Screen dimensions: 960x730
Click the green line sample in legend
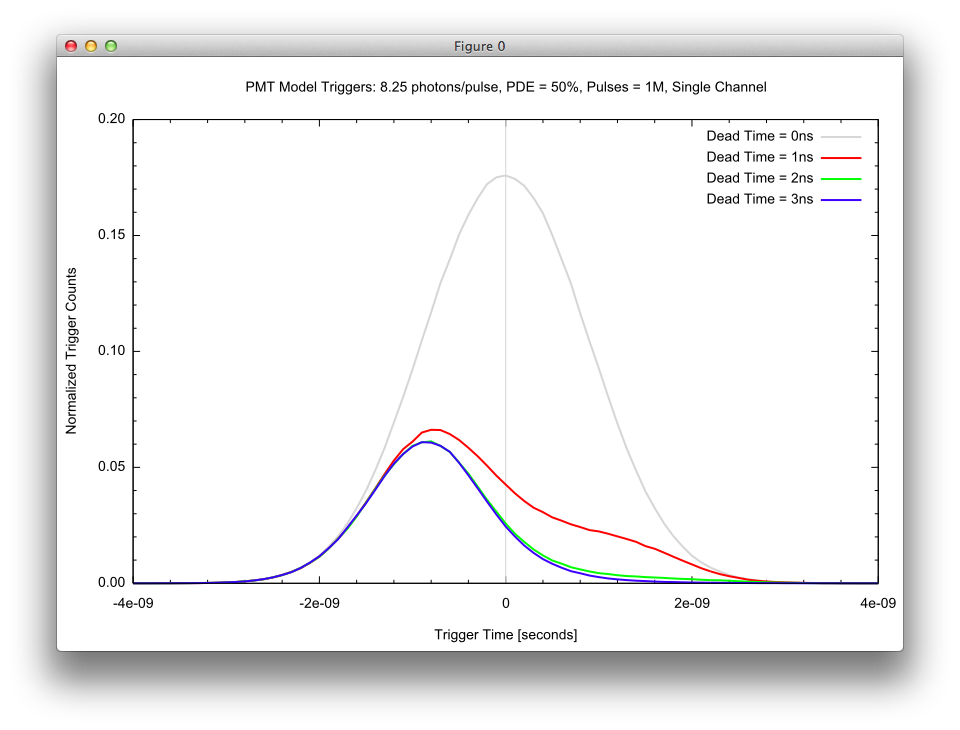point(841,178)
